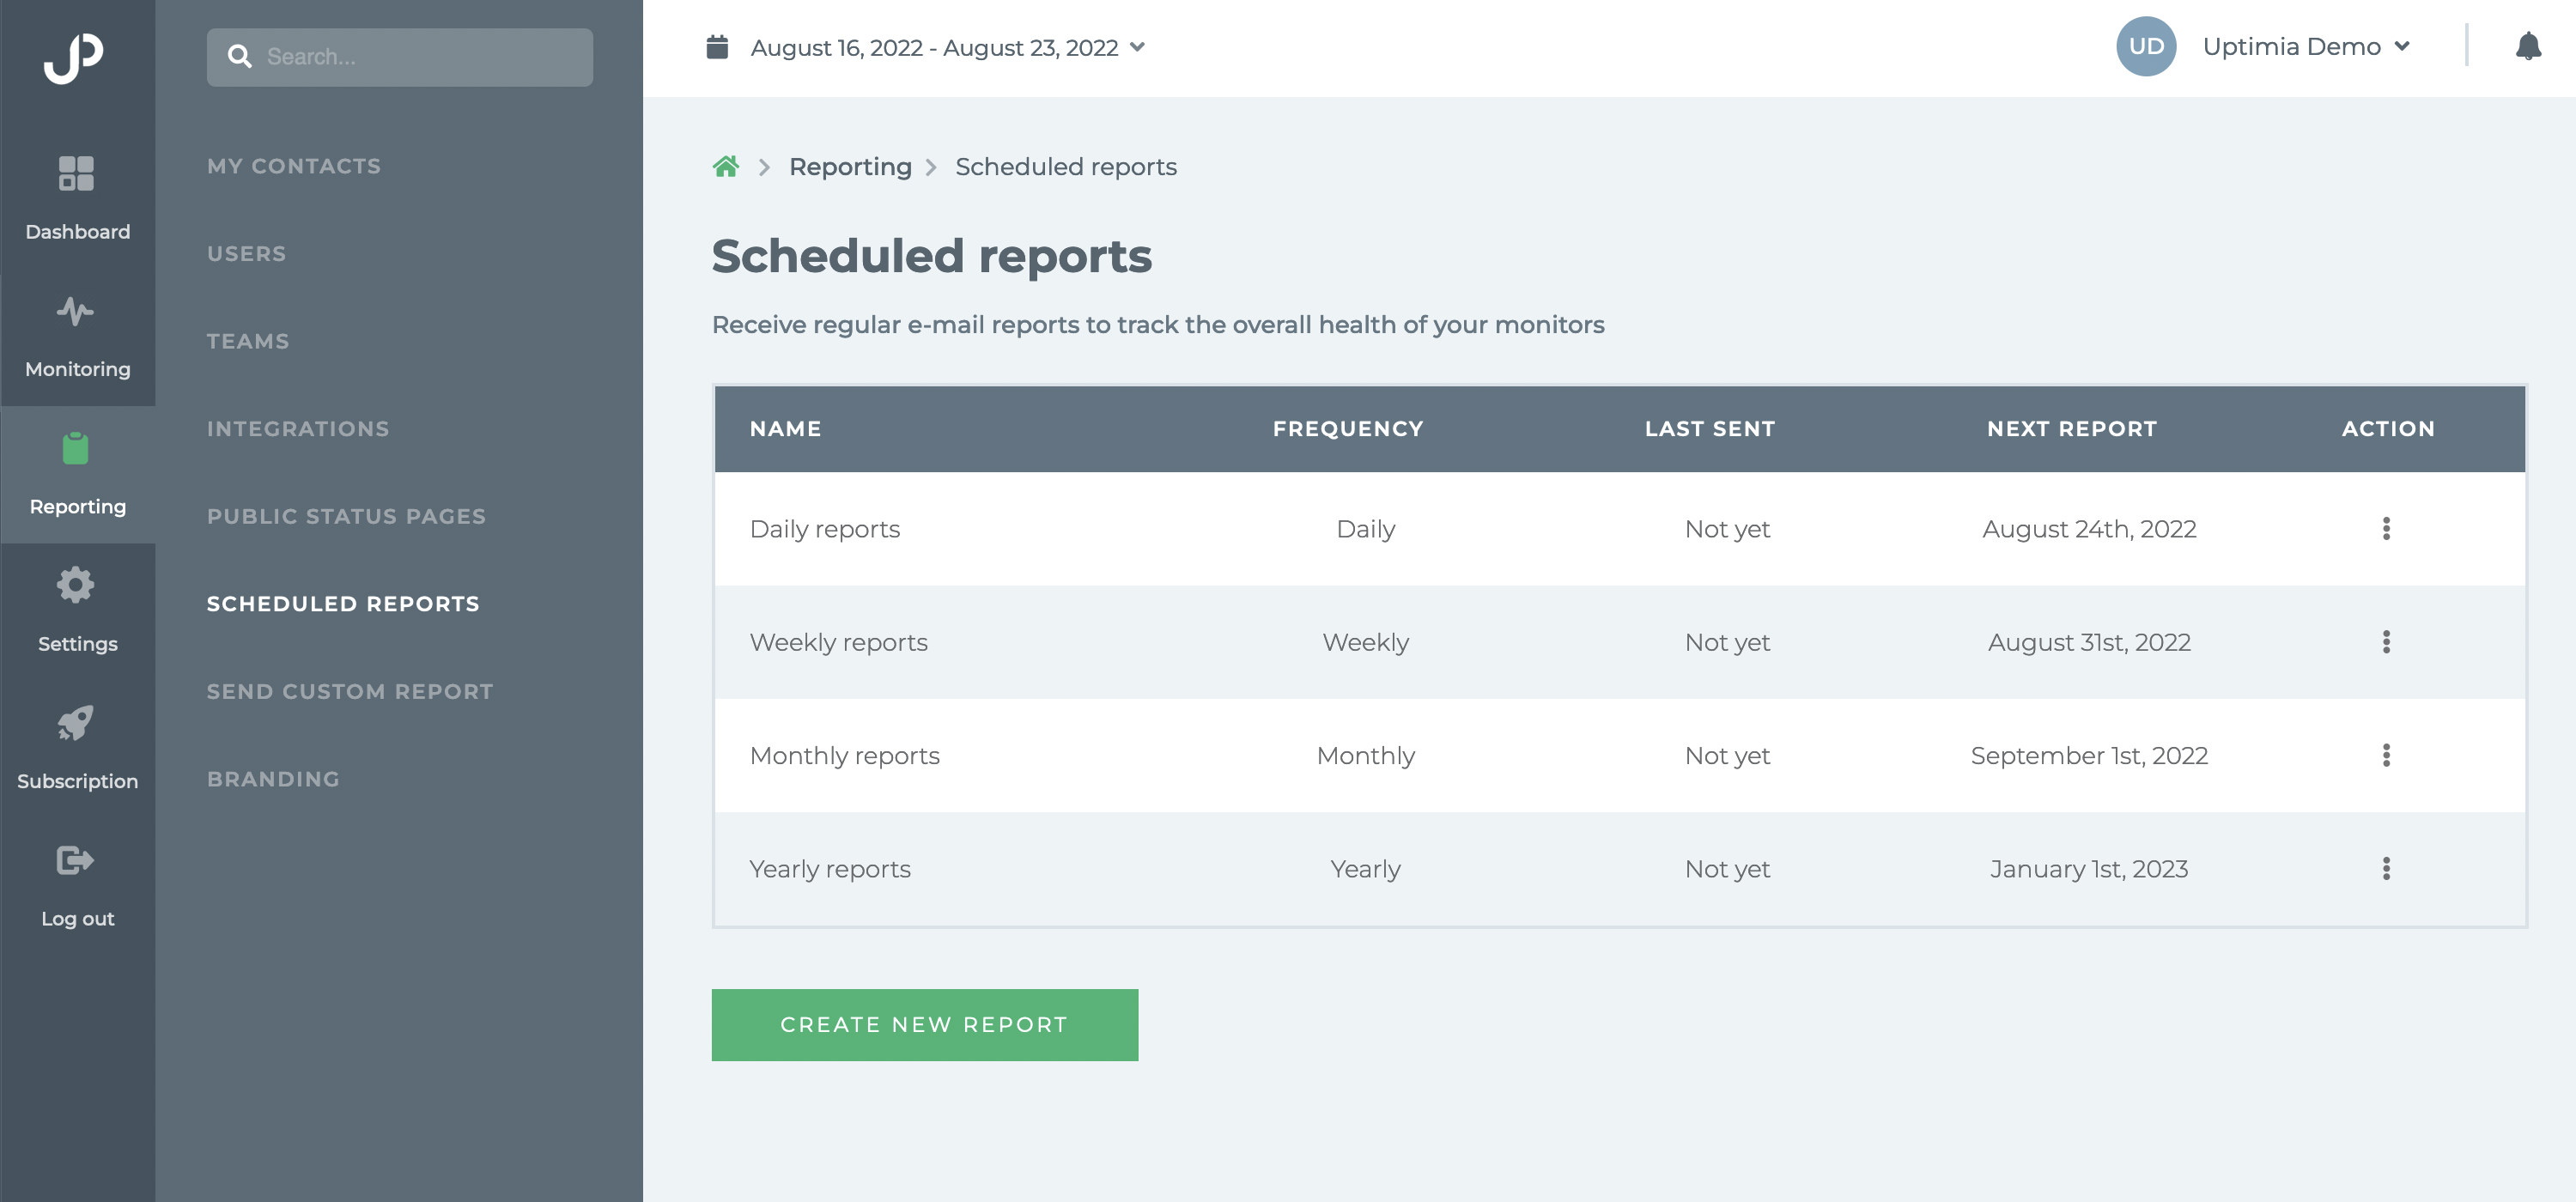Go to the Integrations menu item
Viewport: 2576px width, 1202px height.
298,428
